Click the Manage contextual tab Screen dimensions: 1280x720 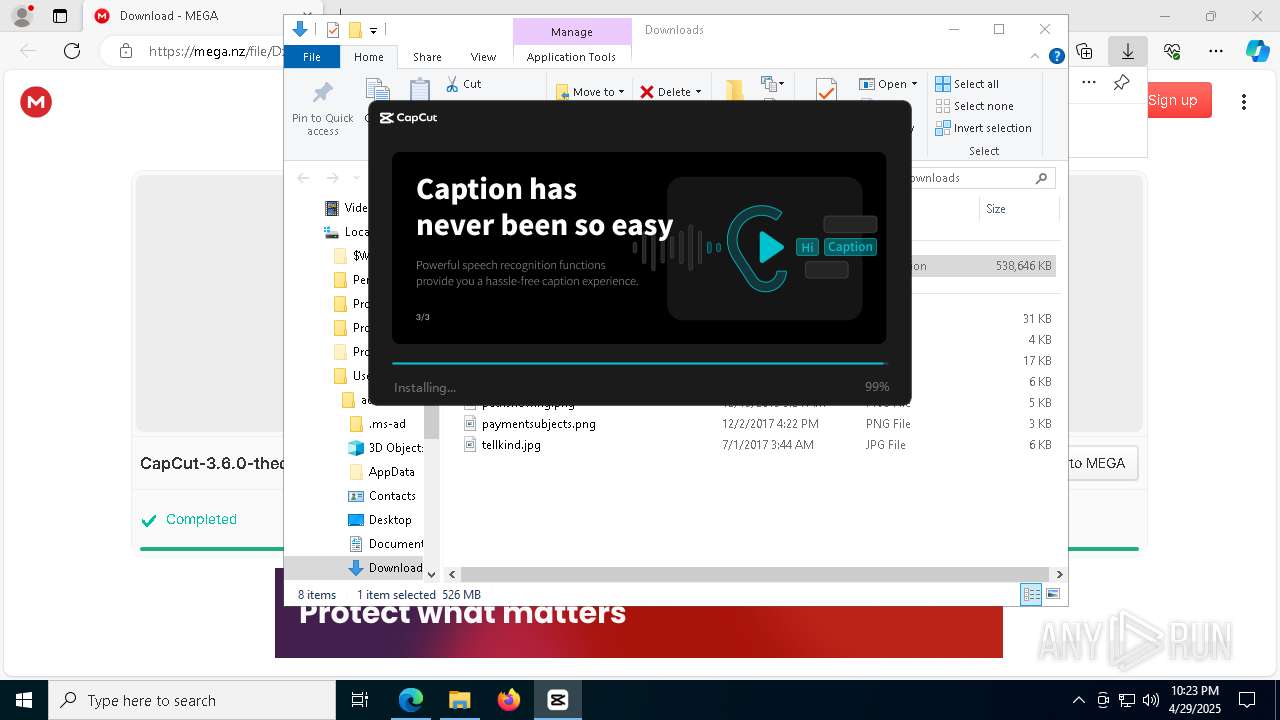pos(572,32)
